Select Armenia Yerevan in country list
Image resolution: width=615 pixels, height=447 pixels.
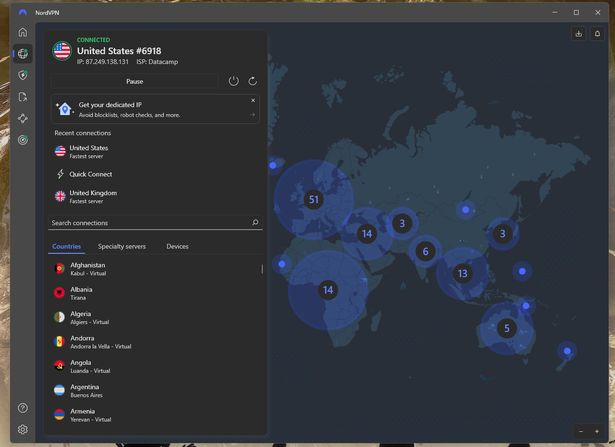point(155,415)
